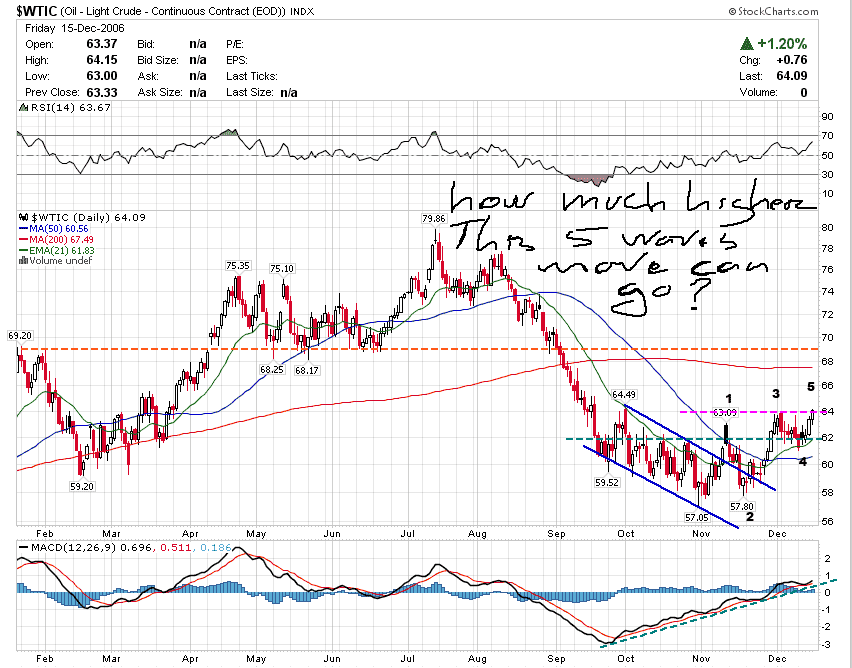Click the 90 level on the RSI axis
Screen dimensions: 852x668
[x=827, y=116]
